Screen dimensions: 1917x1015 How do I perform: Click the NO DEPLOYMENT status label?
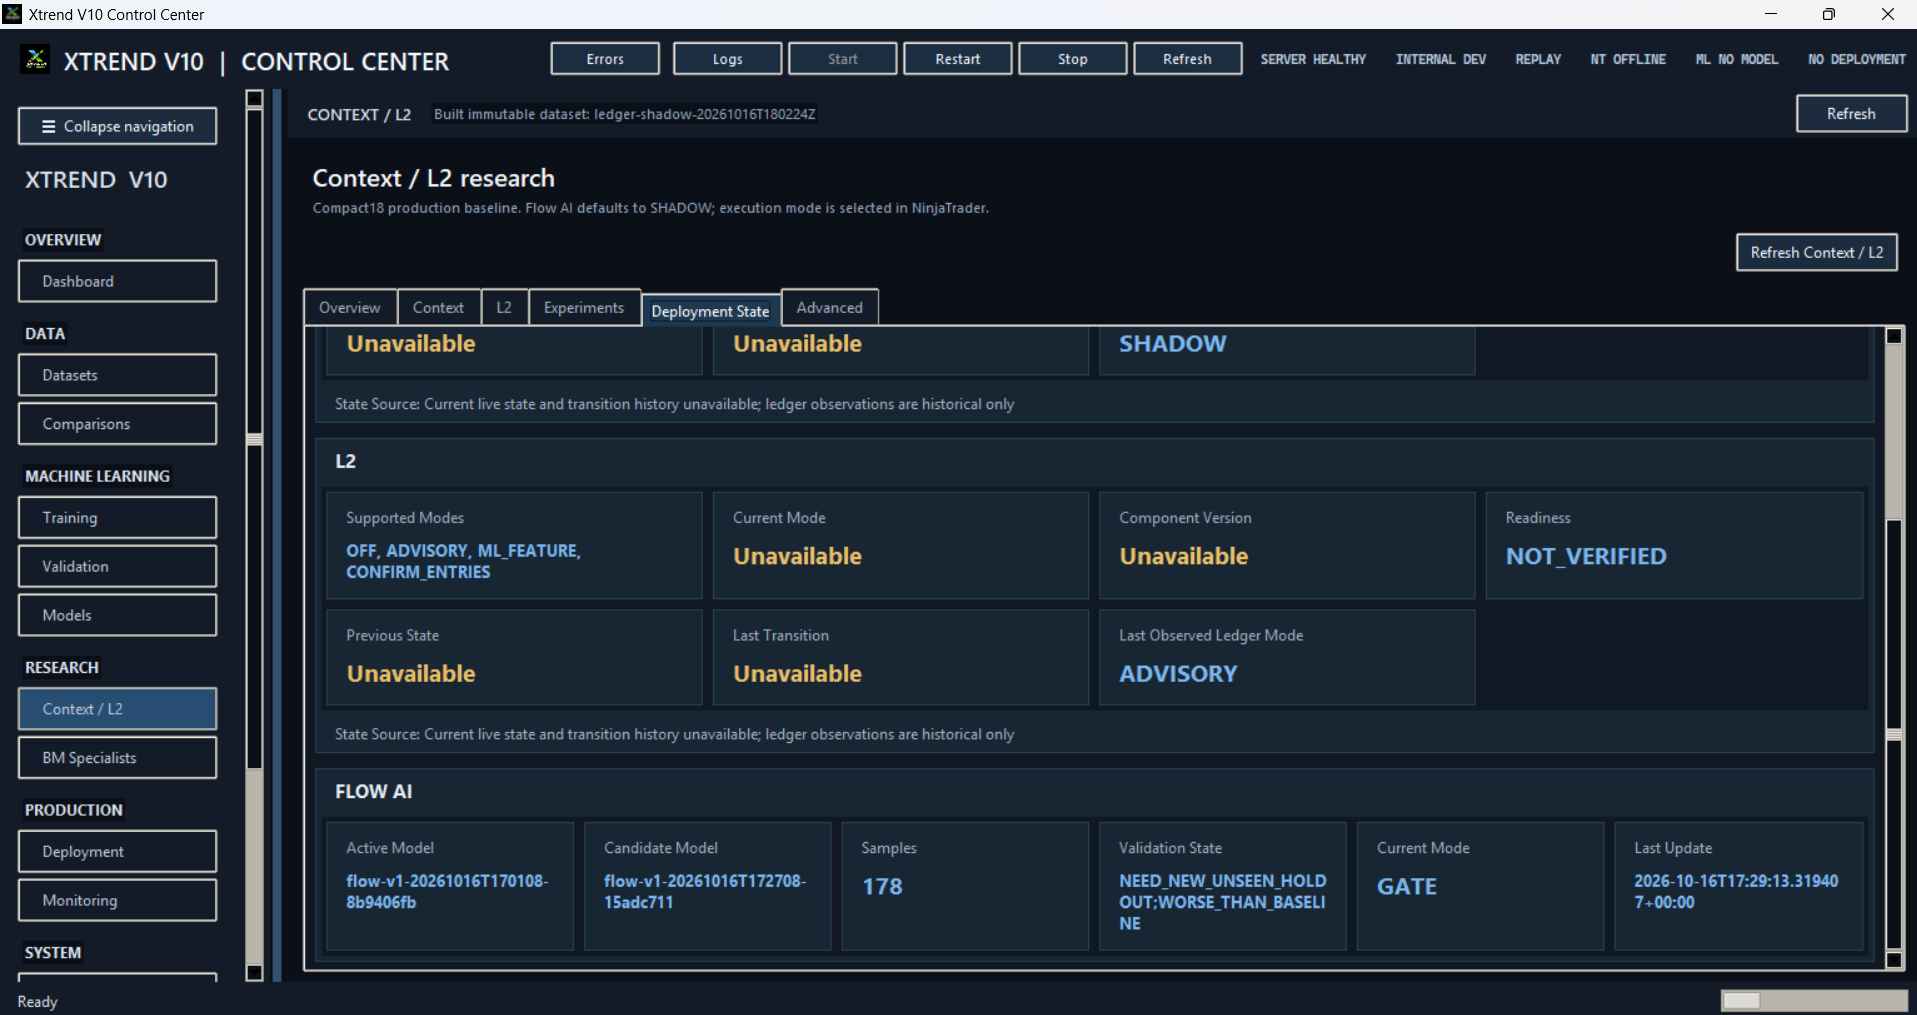[x=1856, y=59]
